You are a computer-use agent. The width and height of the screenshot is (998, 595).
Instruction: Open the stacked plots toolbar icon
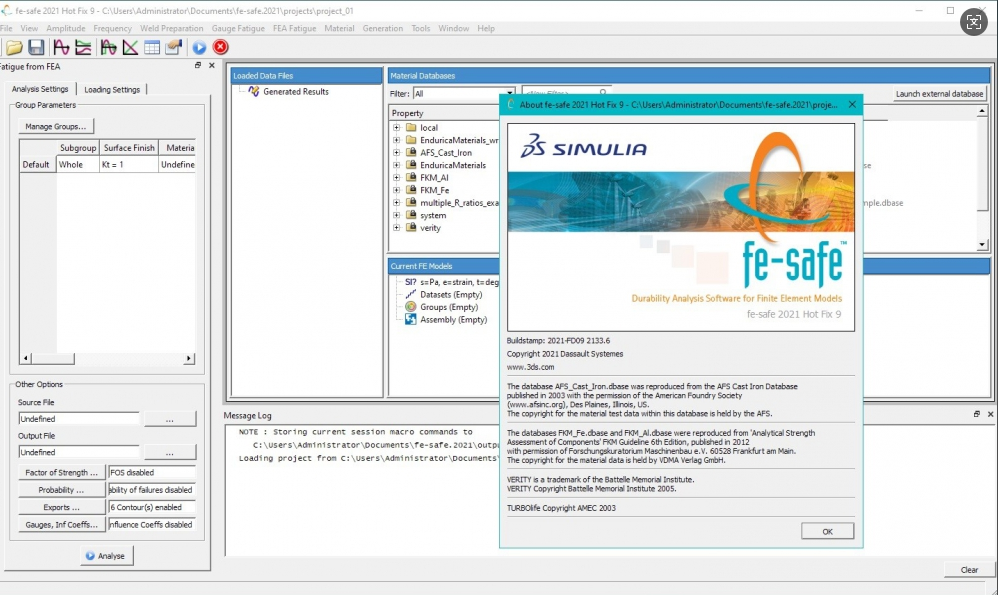pos(83,47)
